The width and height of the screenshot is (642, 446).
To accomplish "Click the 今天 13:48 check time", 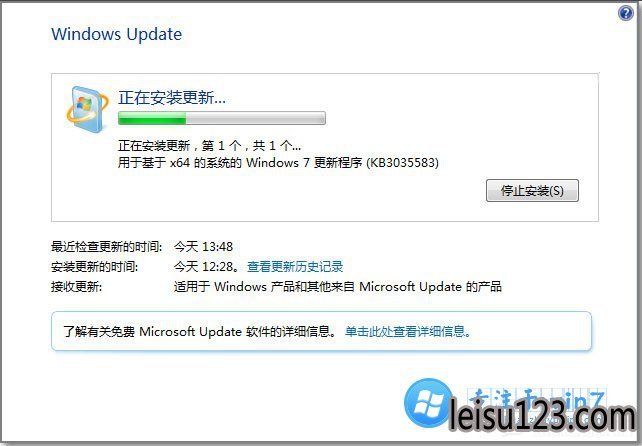I will [203, 247].
